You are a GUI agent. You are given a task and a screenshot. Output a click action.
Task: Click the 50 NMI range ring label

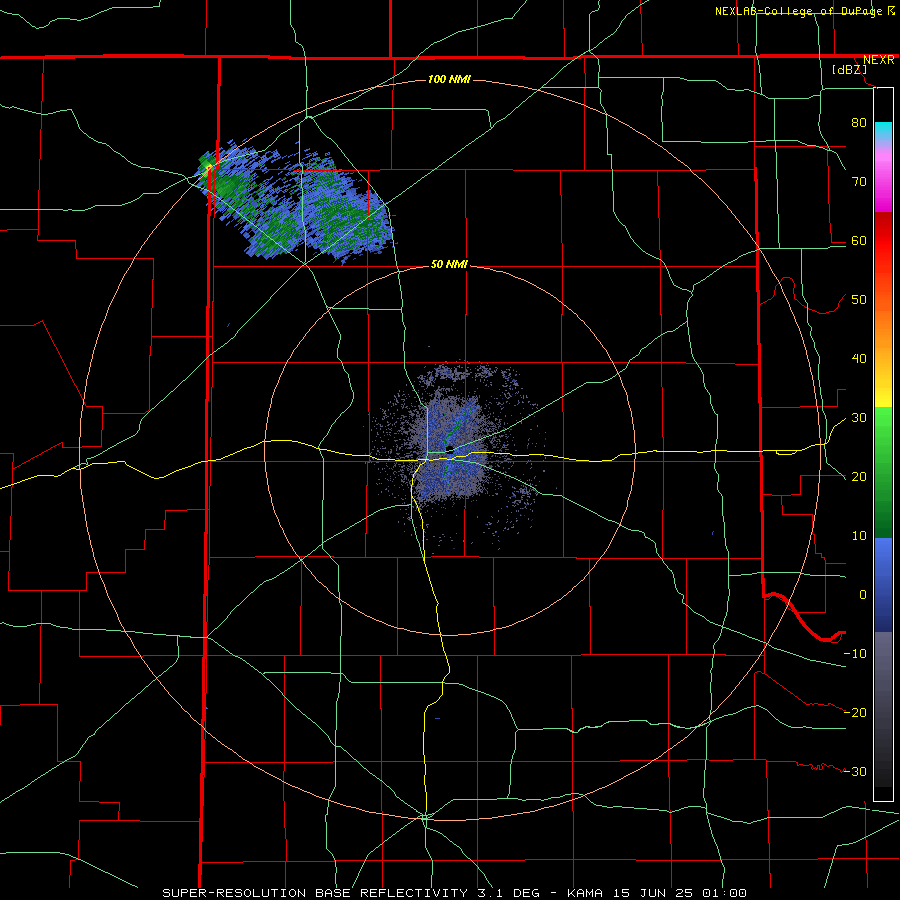pos(449,265)
